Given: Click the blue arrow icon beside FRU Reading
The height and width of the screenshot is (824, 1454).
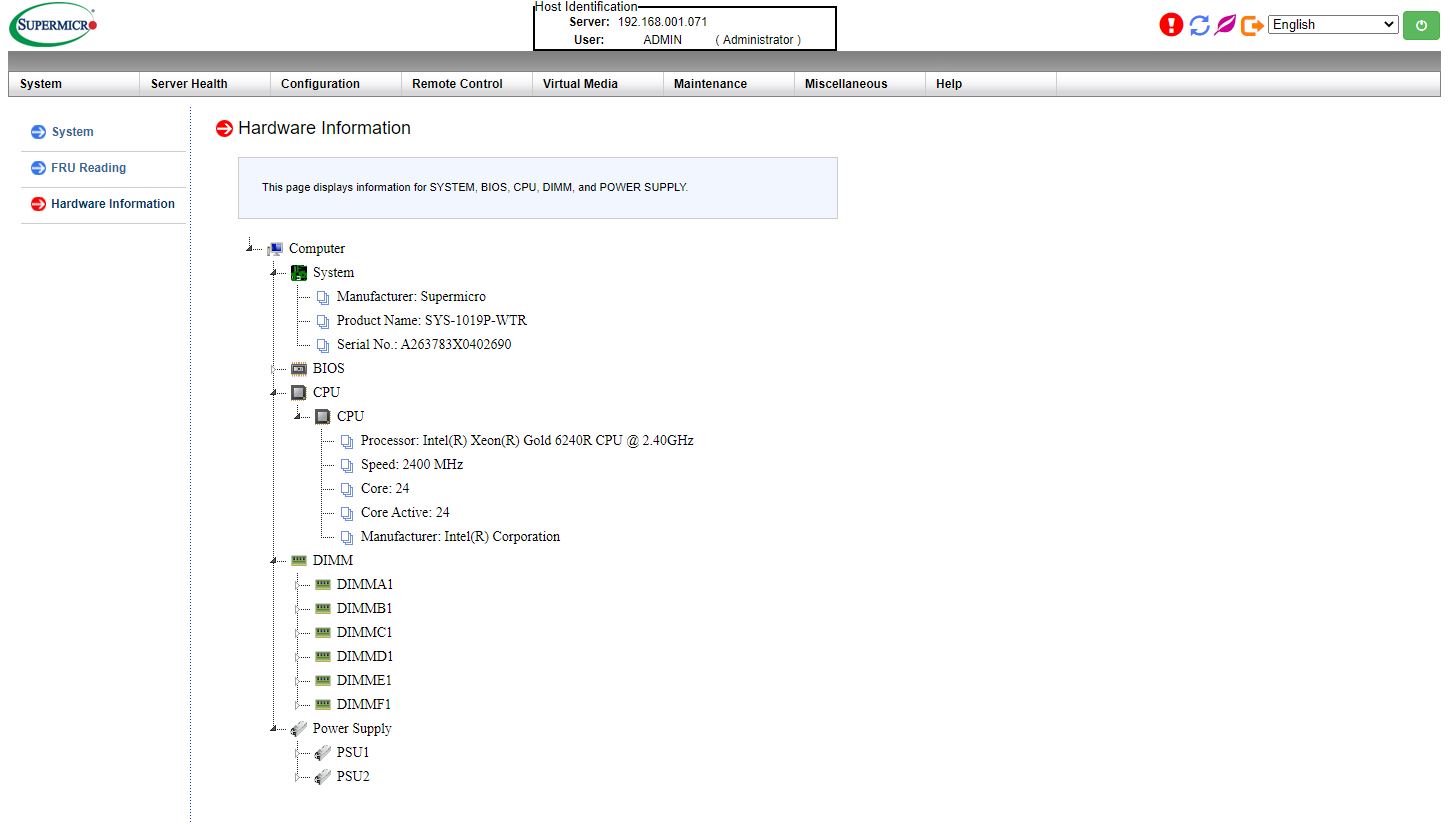Looking at the screenshot, I should point(39,168).
